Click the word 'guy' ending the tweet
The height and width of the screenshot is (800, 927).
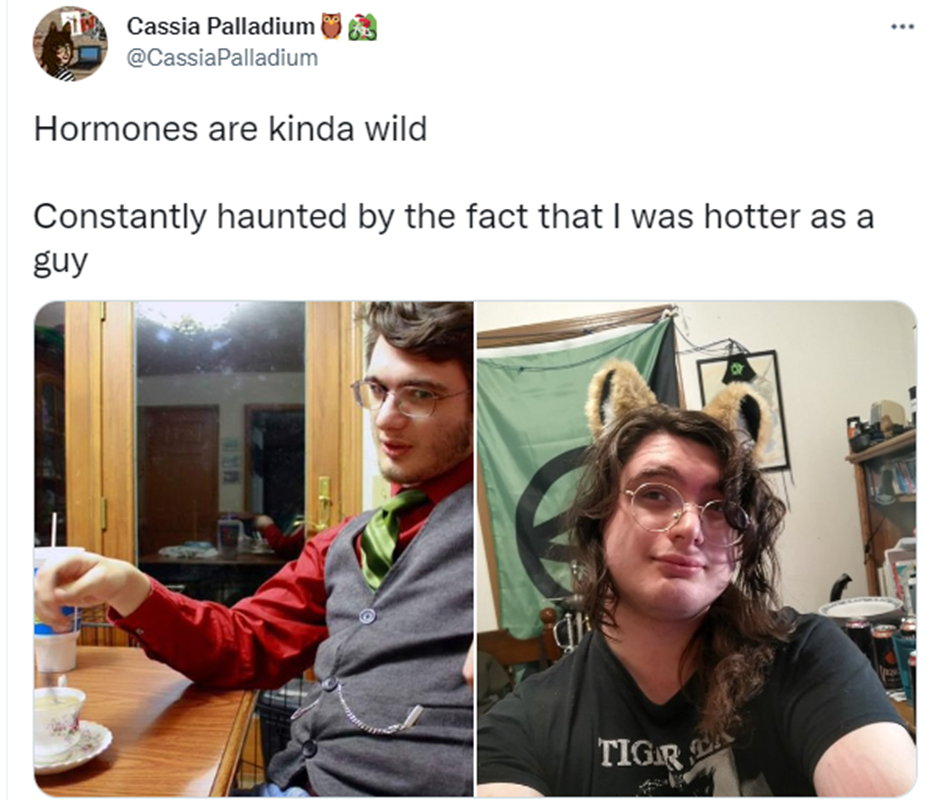click(60, 261)
